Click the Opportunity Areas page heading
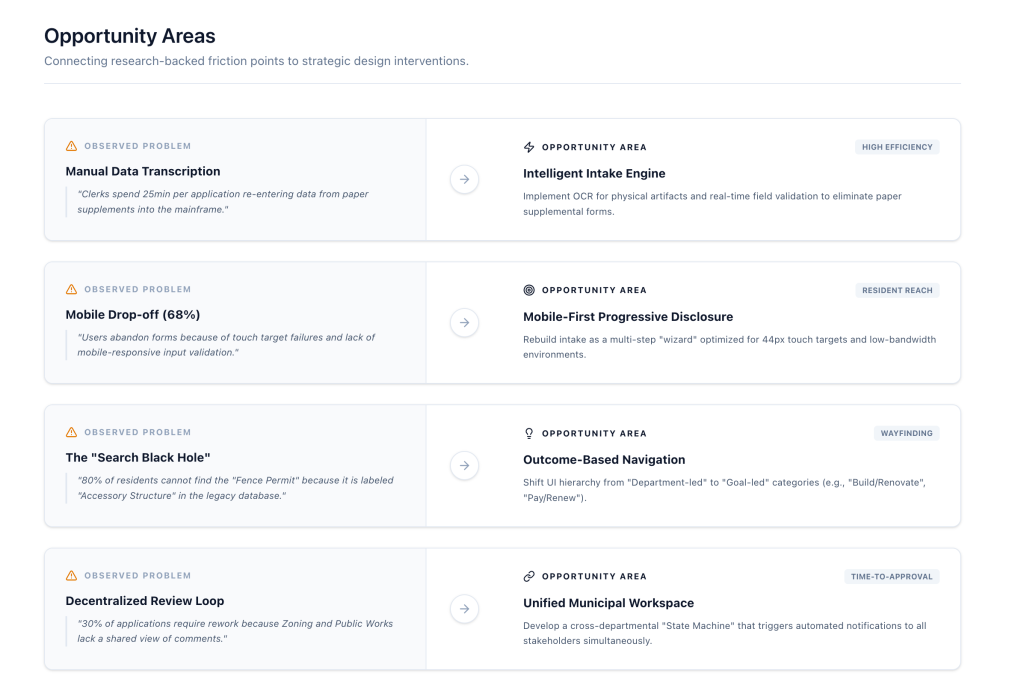Viewport: 1024px width, 700px height. pyautogui.click(x=129, y=36)
